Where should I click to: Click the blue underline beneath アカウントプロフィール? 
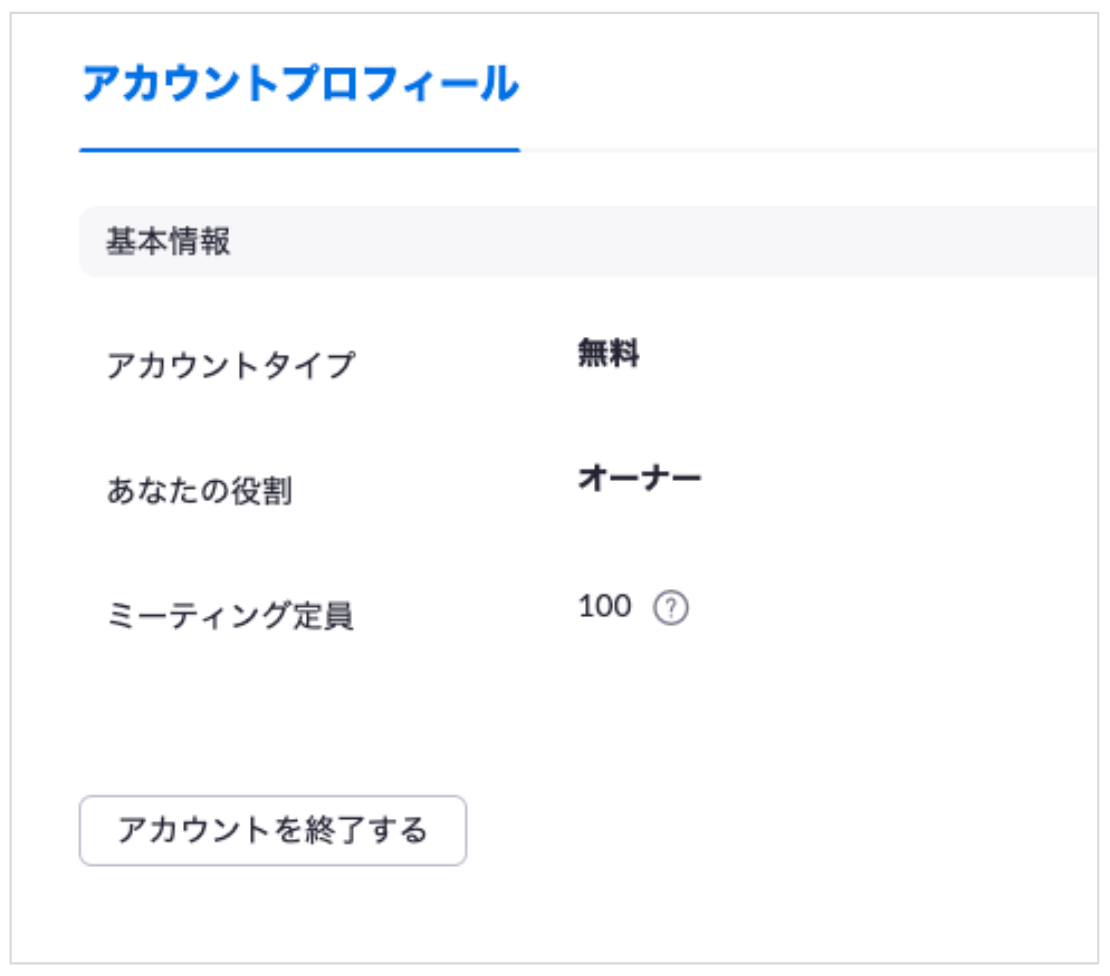coord(299,150)
